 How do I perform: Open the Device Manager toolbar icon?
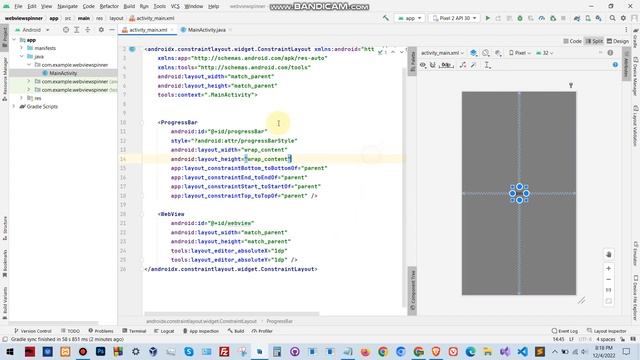tap(588, 18)
